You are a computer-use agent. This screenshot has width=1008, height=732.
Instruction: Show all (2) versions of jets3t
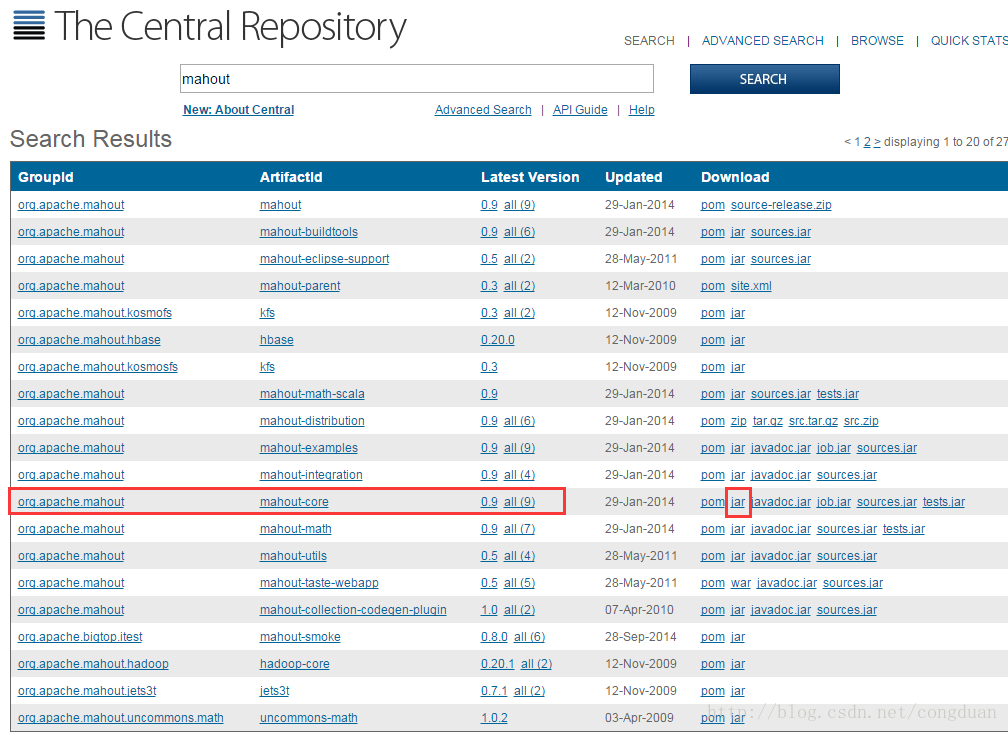click(x=530, y=691)
